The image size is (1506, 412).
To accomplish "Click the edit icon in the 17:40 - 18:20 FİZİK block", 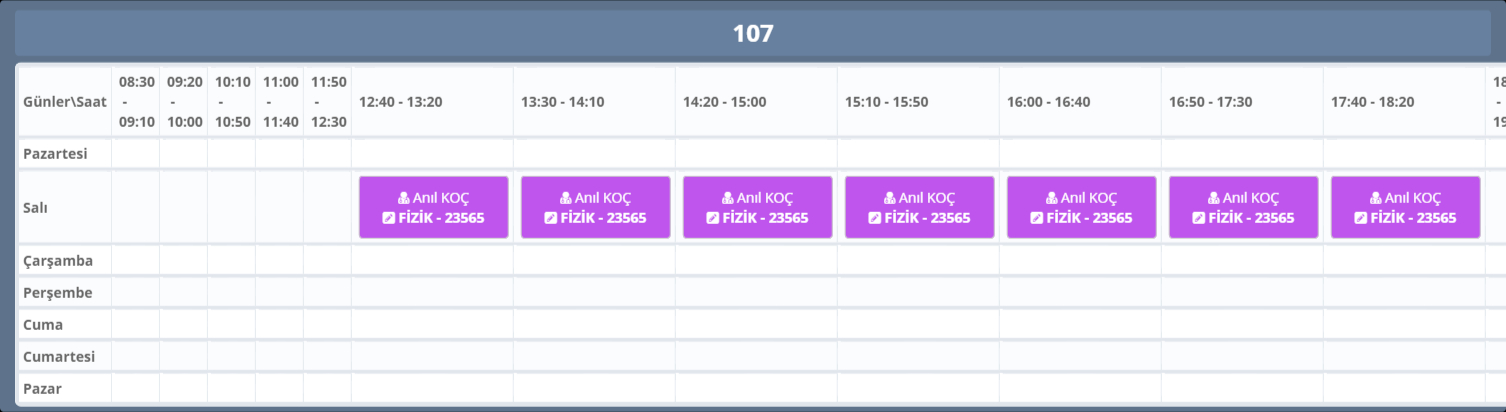I will click(1361, 218).
